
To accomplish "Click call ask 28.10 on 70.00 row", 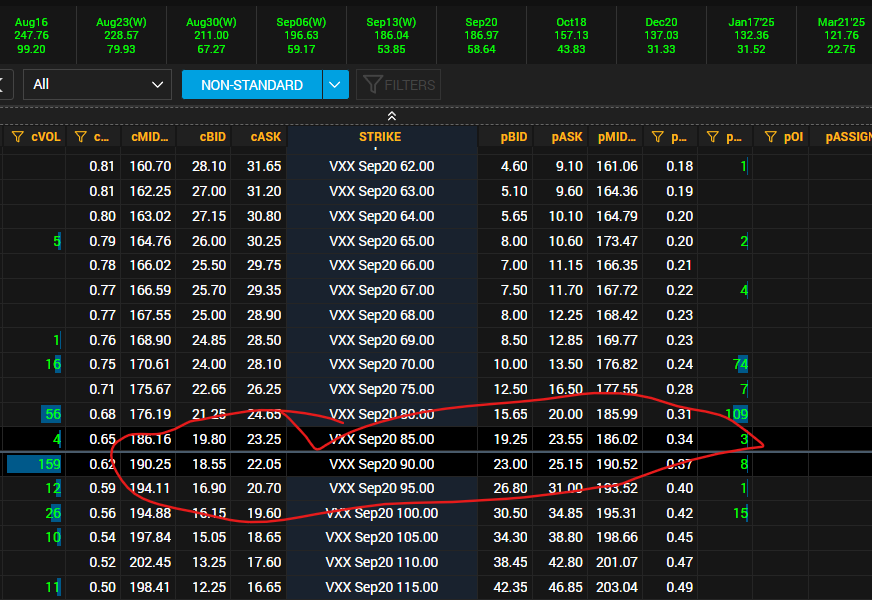I will (264, 364).
